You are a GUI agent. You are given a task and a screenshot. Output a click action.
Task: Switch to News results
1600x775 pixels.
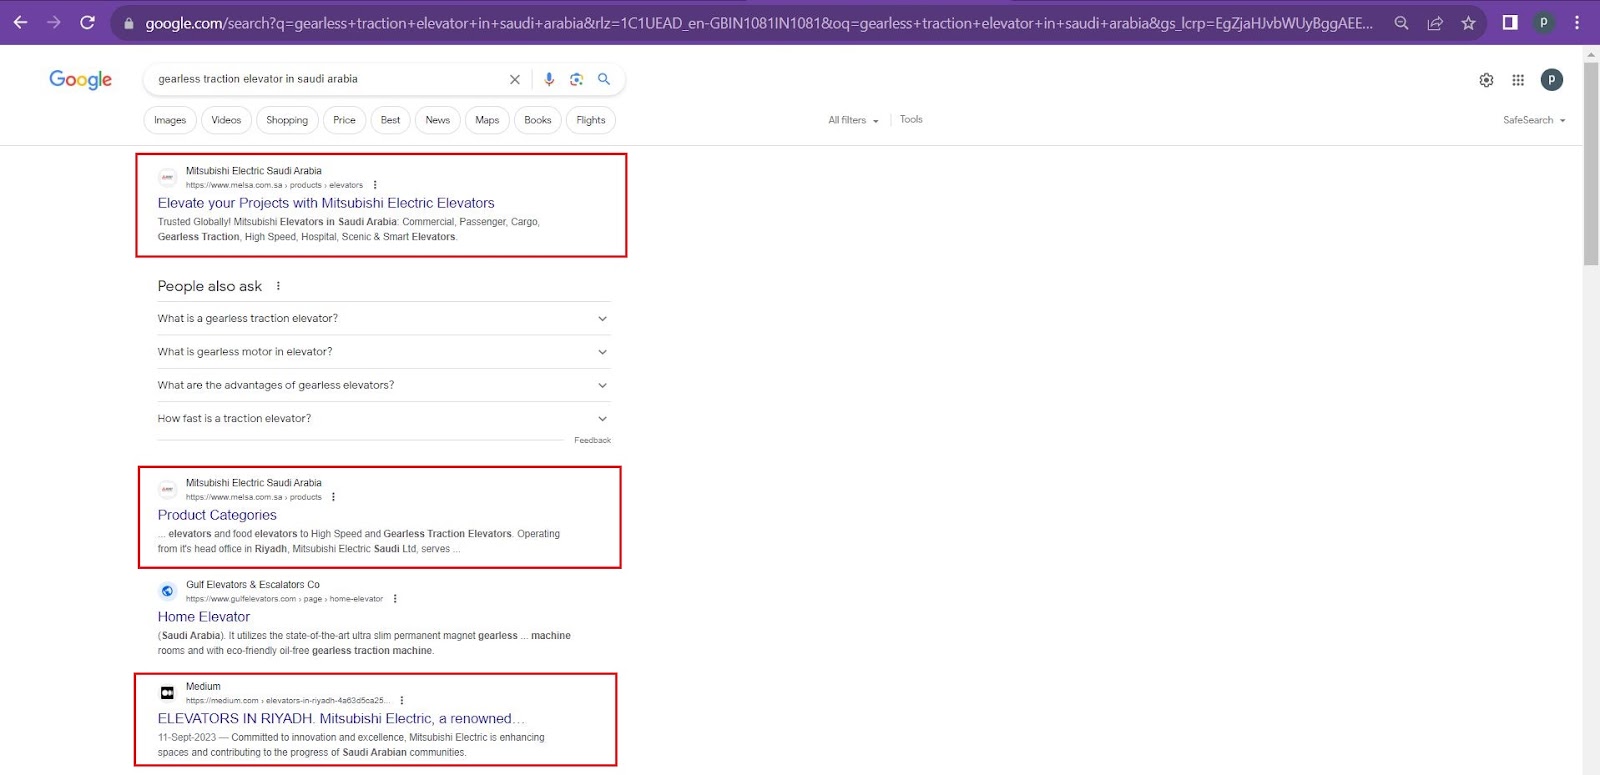pos(438,120)
